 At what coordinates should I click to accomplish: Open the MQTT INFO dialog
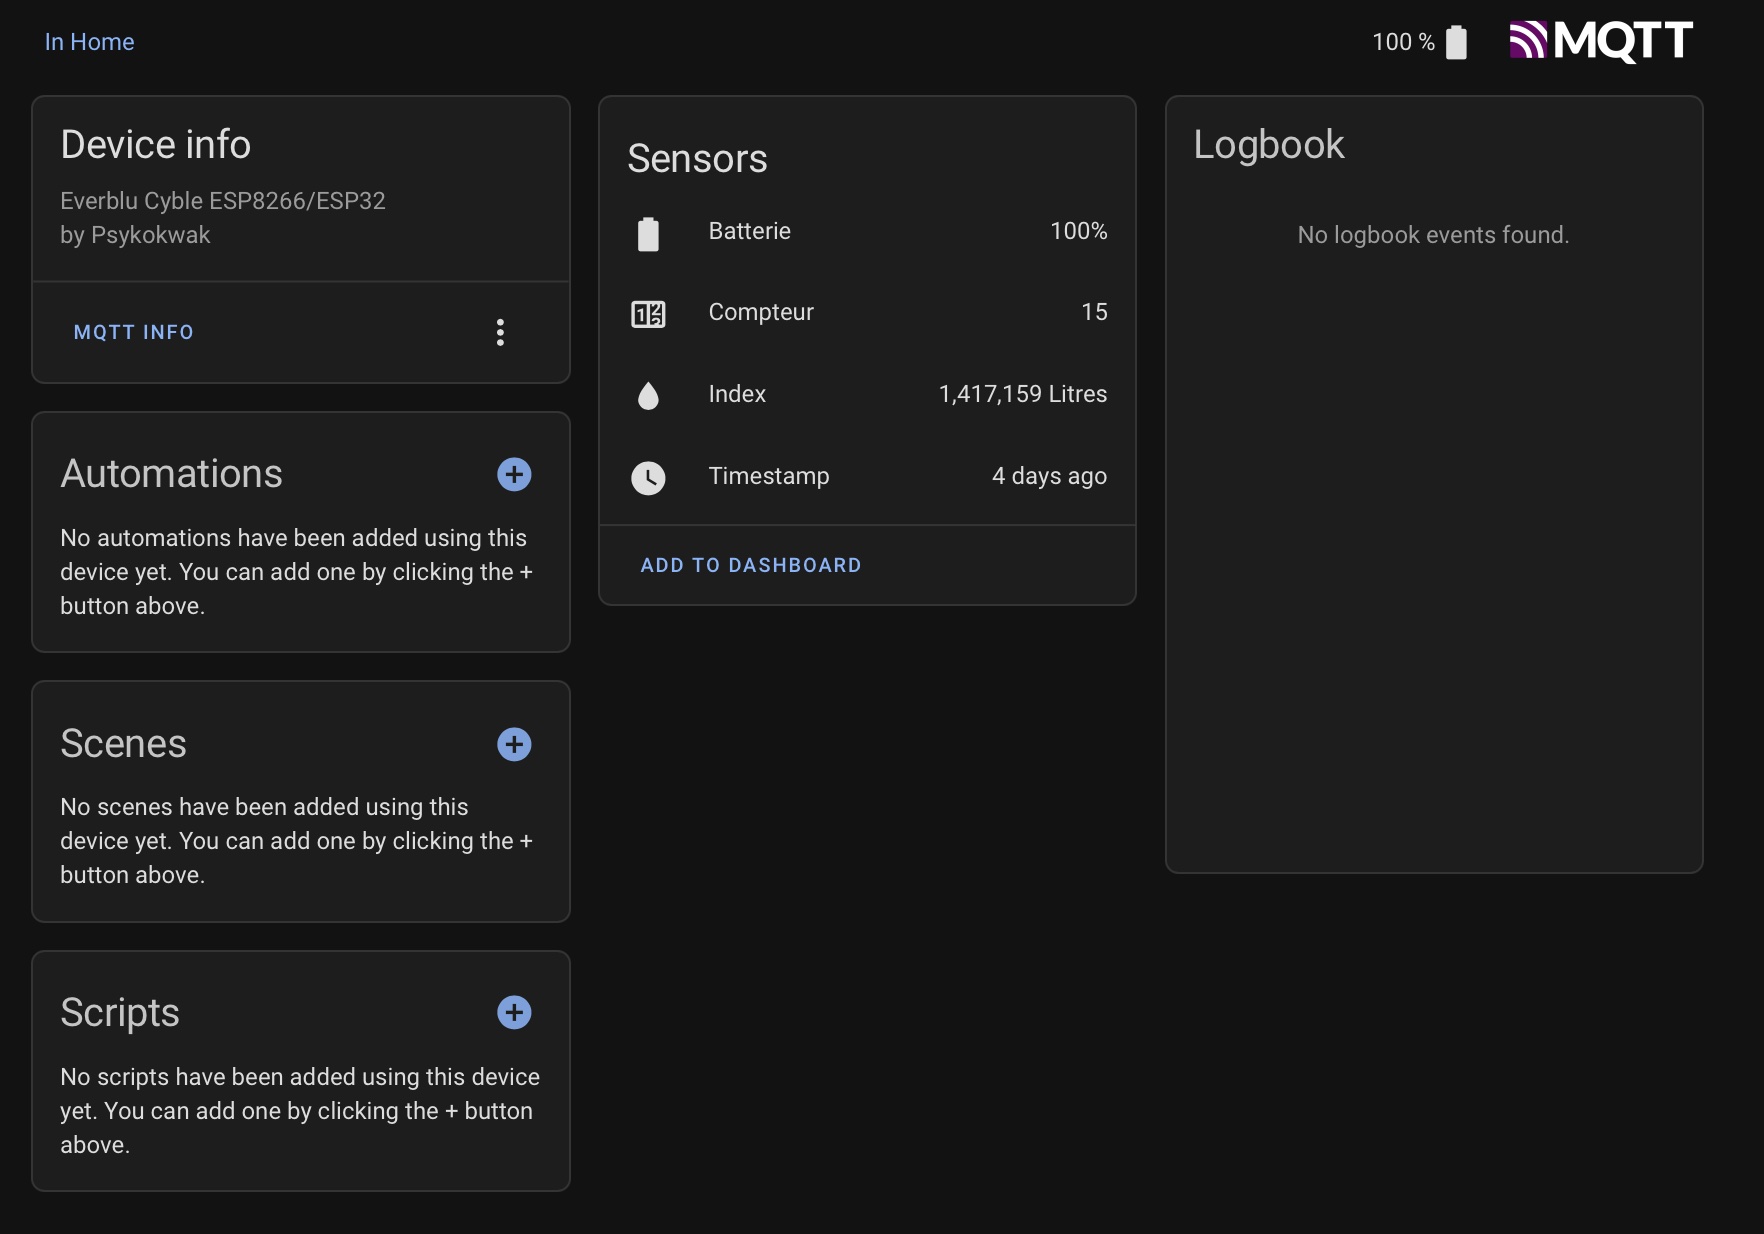[x=134, y=332]
